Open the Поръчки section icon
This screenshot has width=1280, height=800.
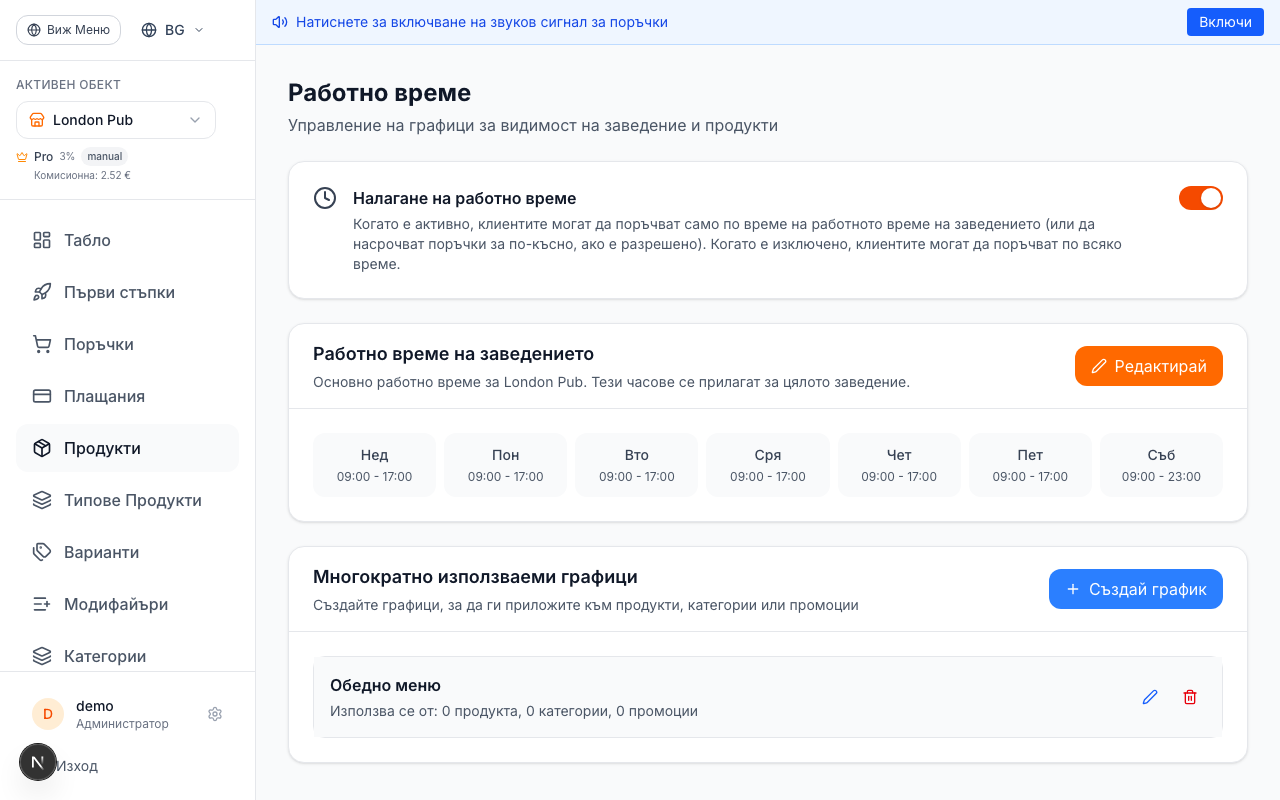[x=41, y=344]
